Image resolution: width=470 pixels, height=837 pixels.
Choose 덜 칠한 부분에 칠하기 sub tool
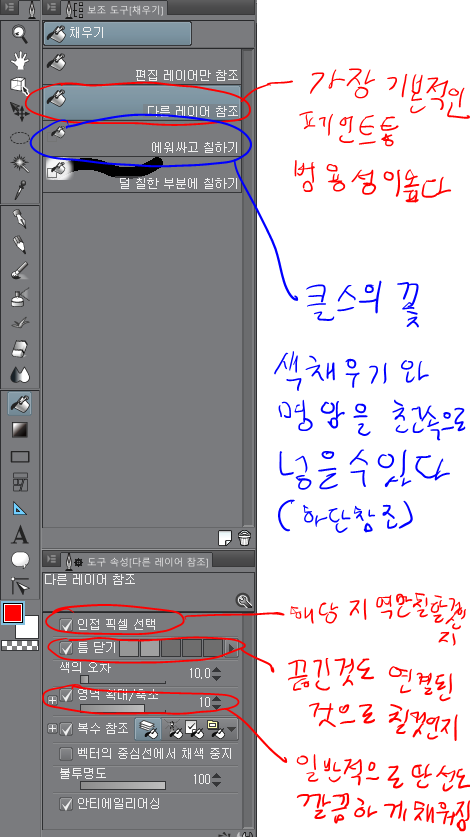[x=142, y=175]
